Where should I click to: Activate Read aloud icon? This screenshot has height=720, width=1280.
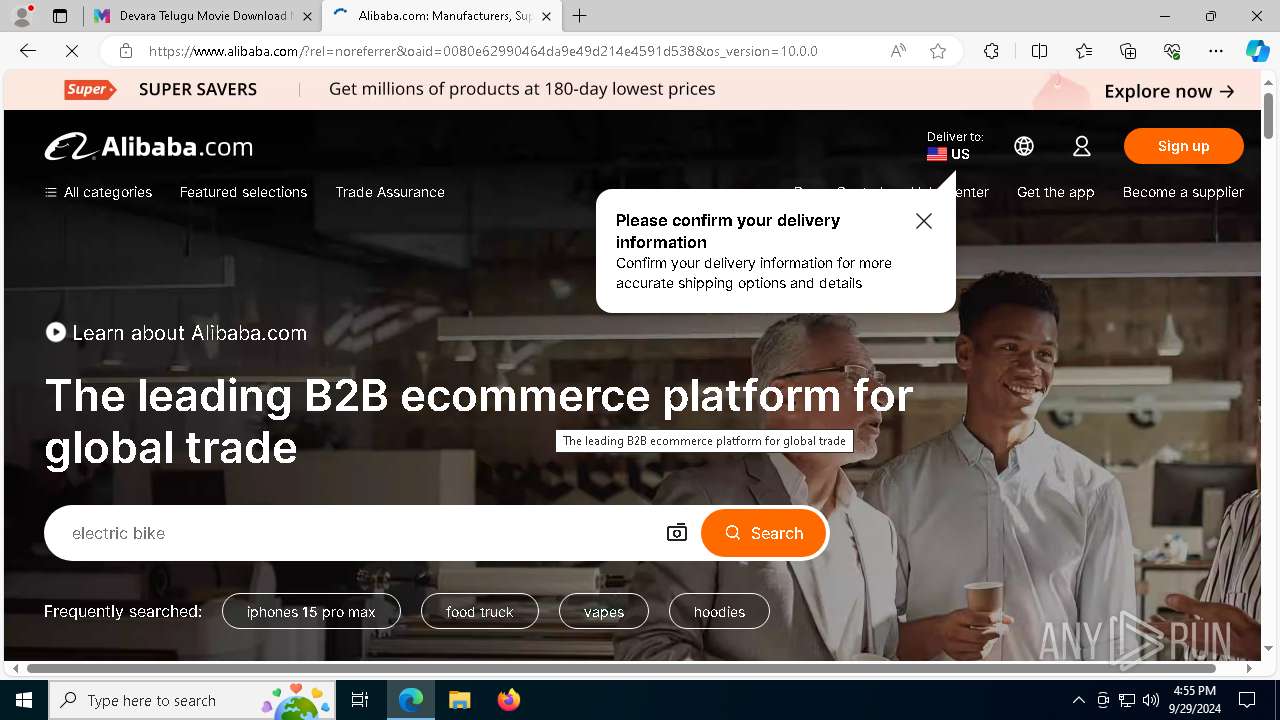(898, 51)
